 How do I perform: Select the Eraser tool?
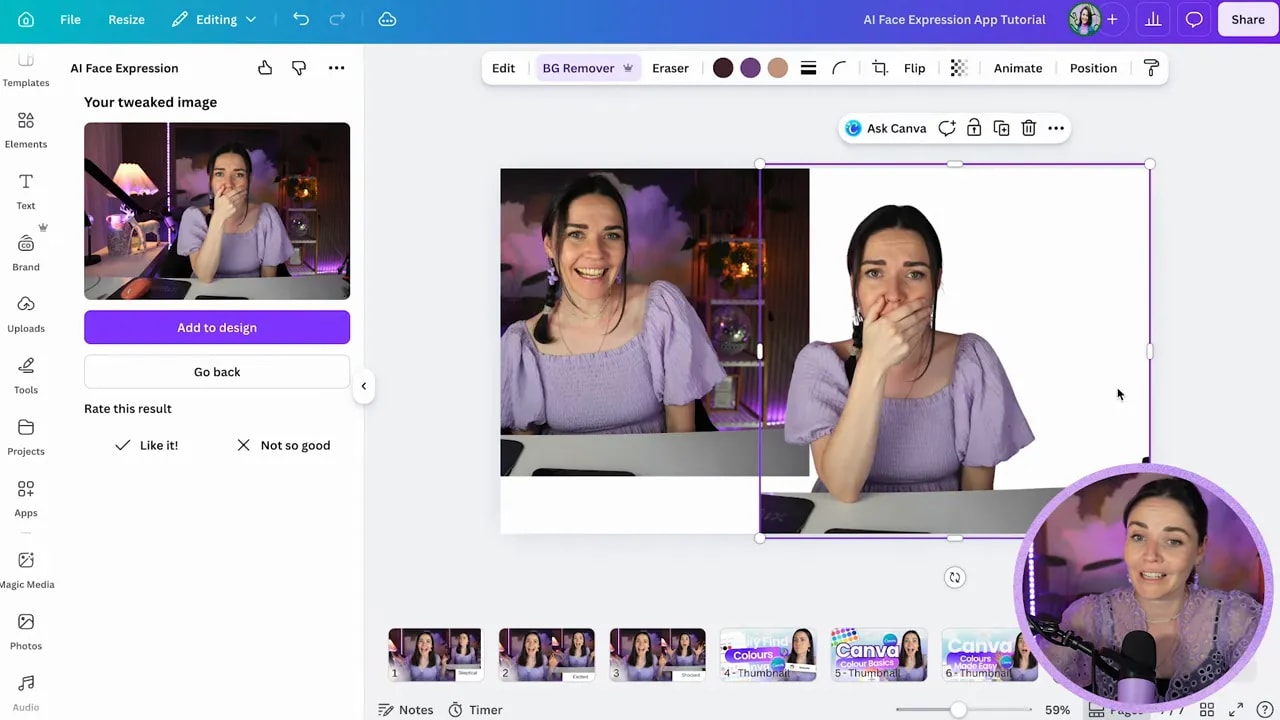pyautogui.click(x=670, y=68)
